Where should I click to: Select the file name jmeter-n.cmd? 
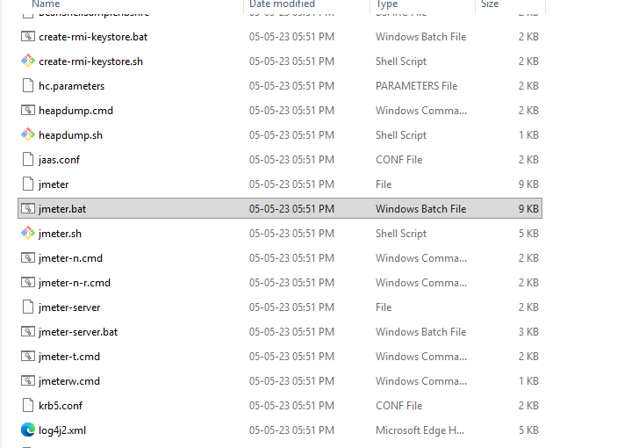[x=70, y=258]
